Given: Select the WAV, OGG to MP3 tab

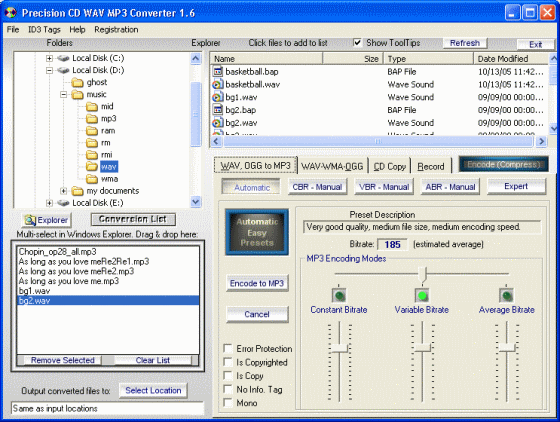Looking at the screenshot, I should click(x=256, y=166).
